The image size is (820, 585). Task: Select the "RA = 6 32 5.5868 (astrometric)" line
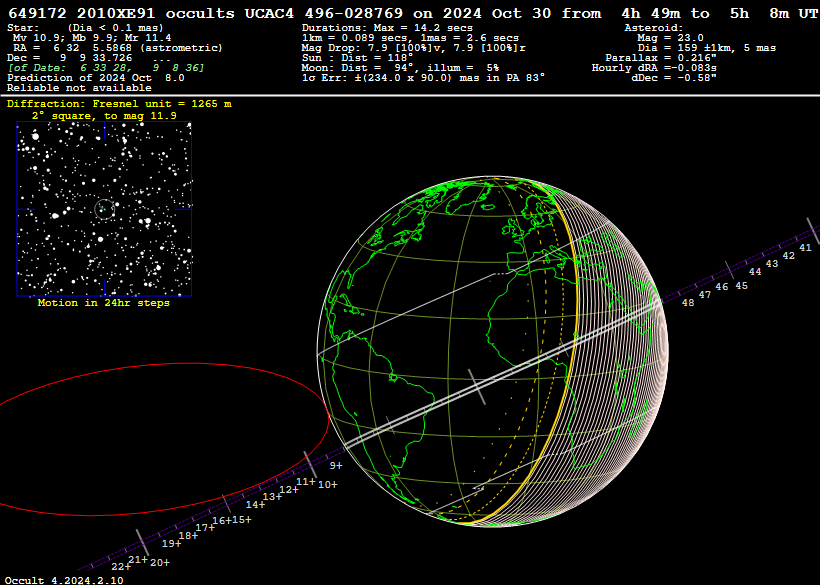(118, 48)
